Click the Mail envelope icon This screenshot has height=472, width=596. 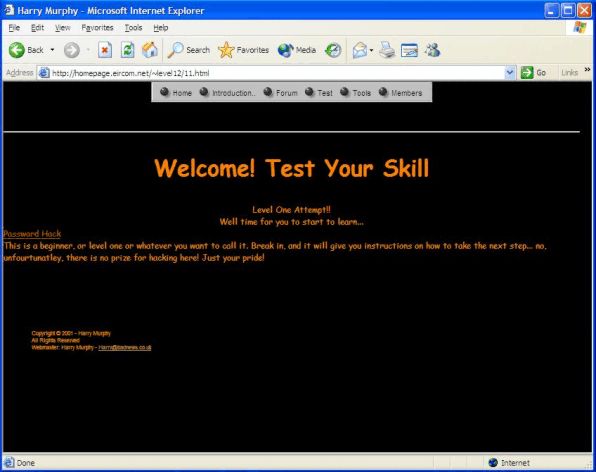click(x=360, y=50)
